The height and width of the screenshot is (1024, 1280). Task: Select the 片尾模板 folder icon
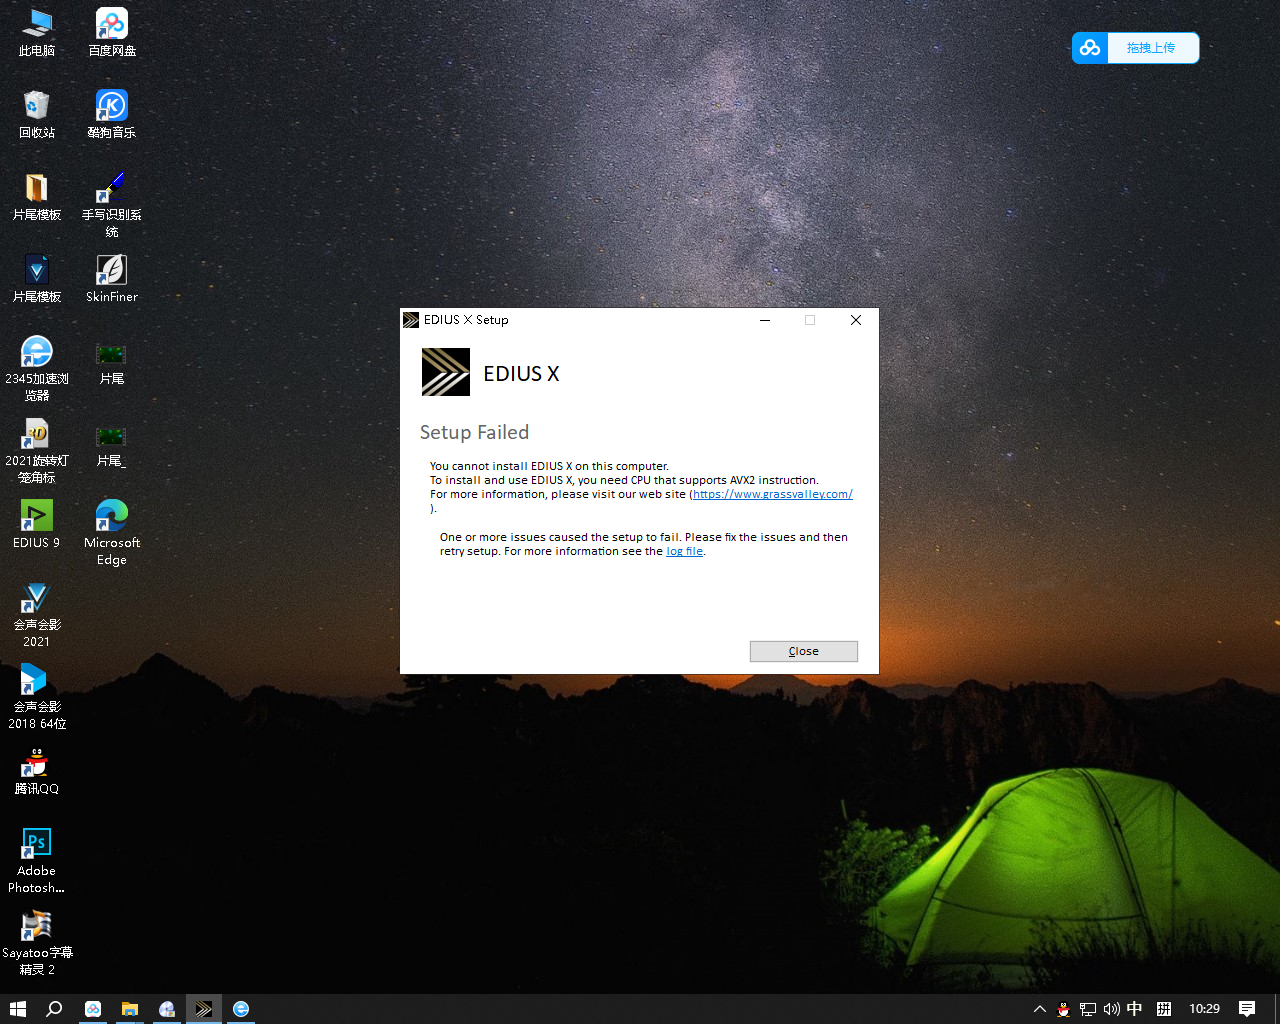37,196
